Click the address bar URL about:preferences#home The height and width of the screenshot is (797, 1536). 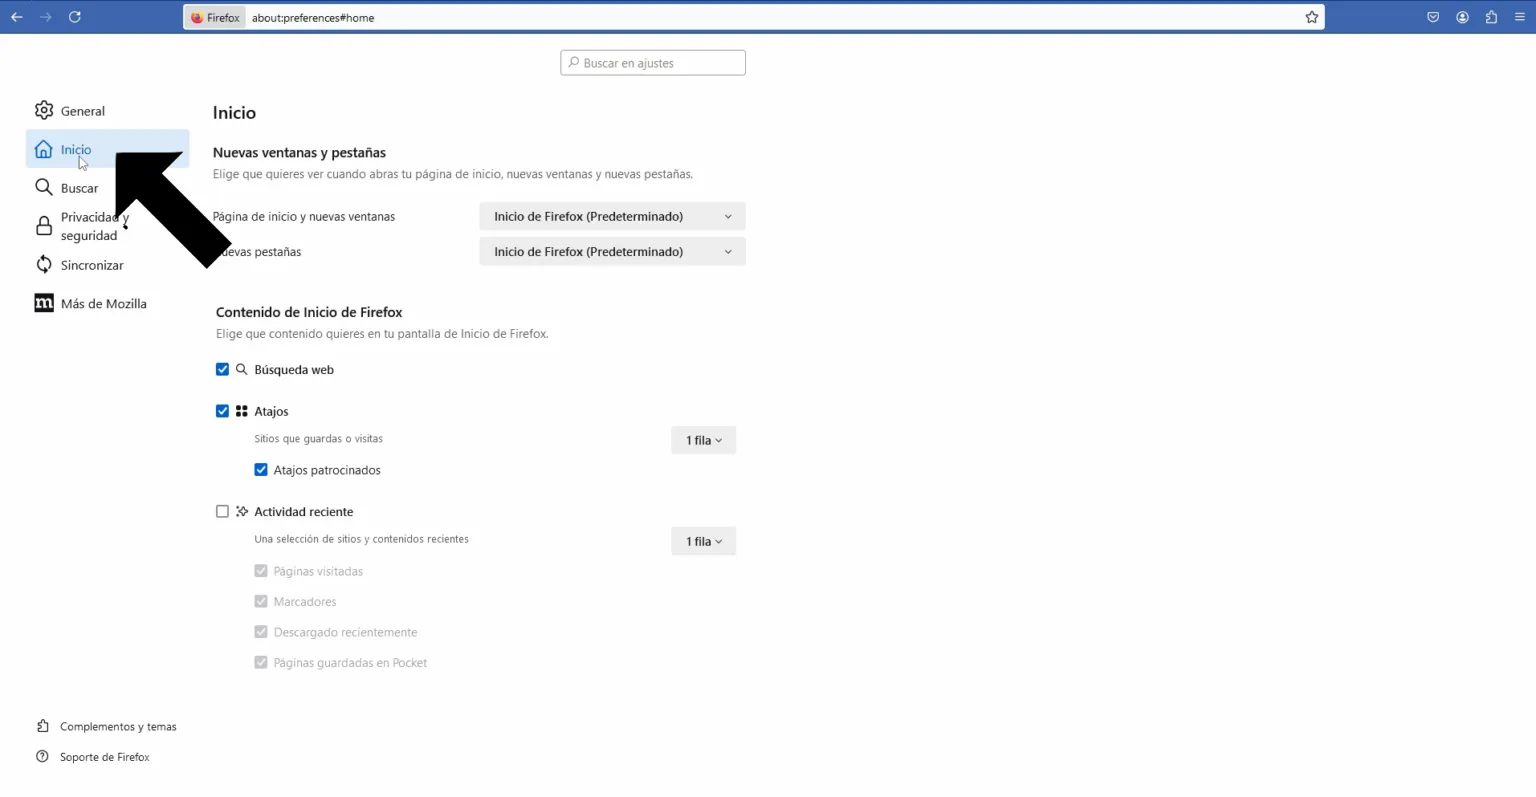(x=313, y=18)
